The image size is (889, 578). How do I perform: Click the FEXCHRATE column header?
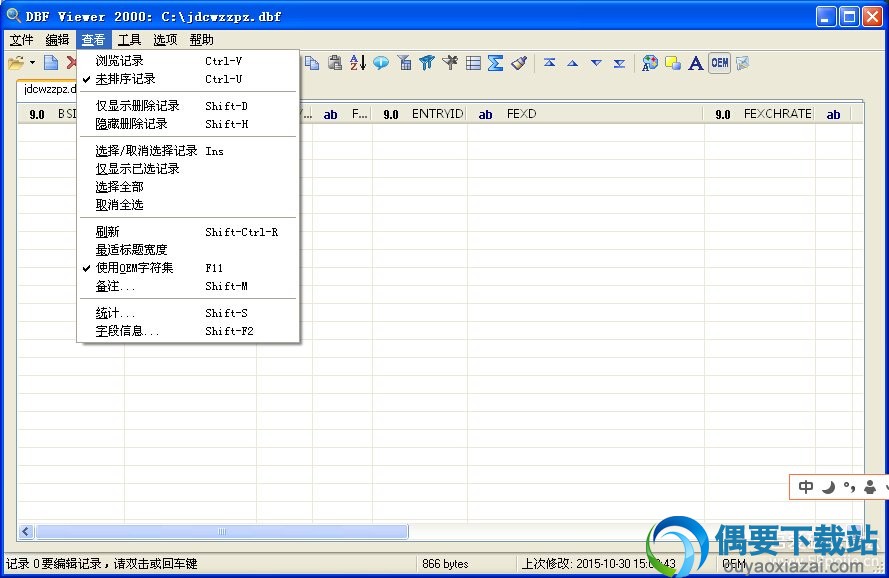tap(760, 114)
